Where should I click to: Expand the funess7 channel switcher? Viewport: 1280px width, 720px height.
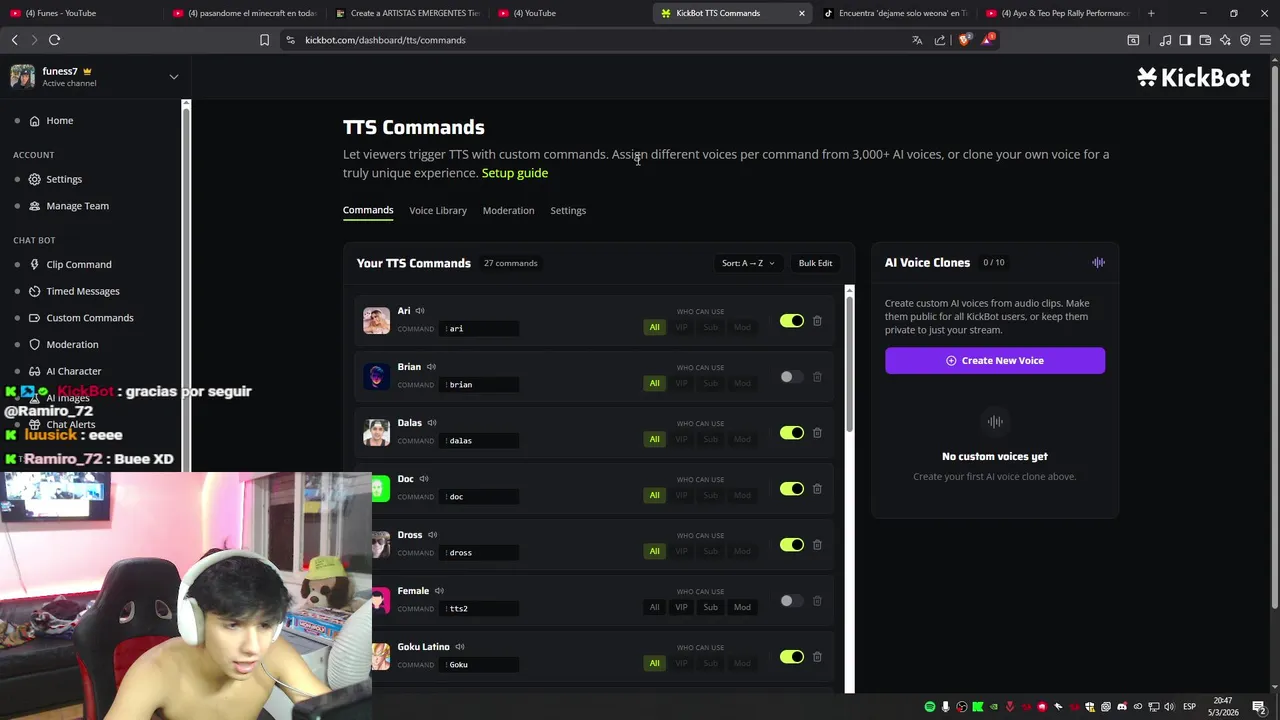174,77
